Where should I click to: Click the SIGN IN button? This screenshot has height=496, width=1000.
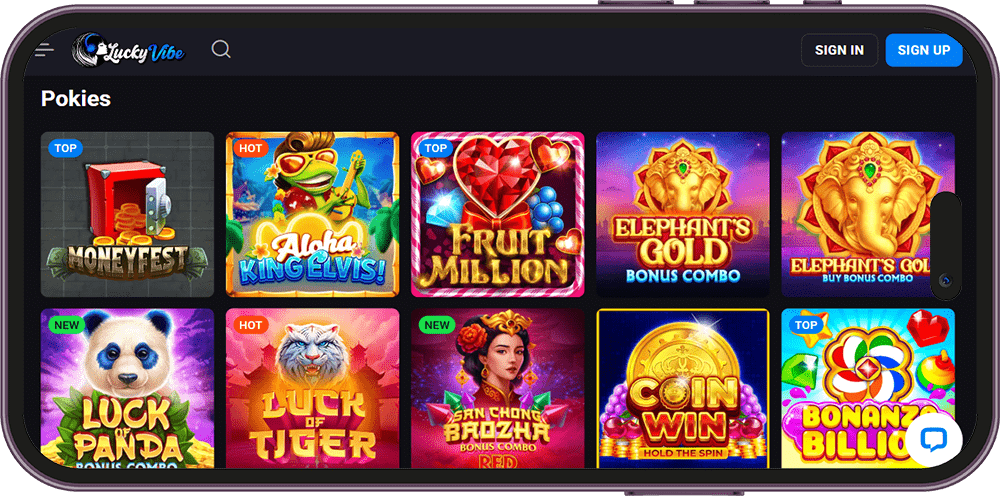[x=839, y=50]
